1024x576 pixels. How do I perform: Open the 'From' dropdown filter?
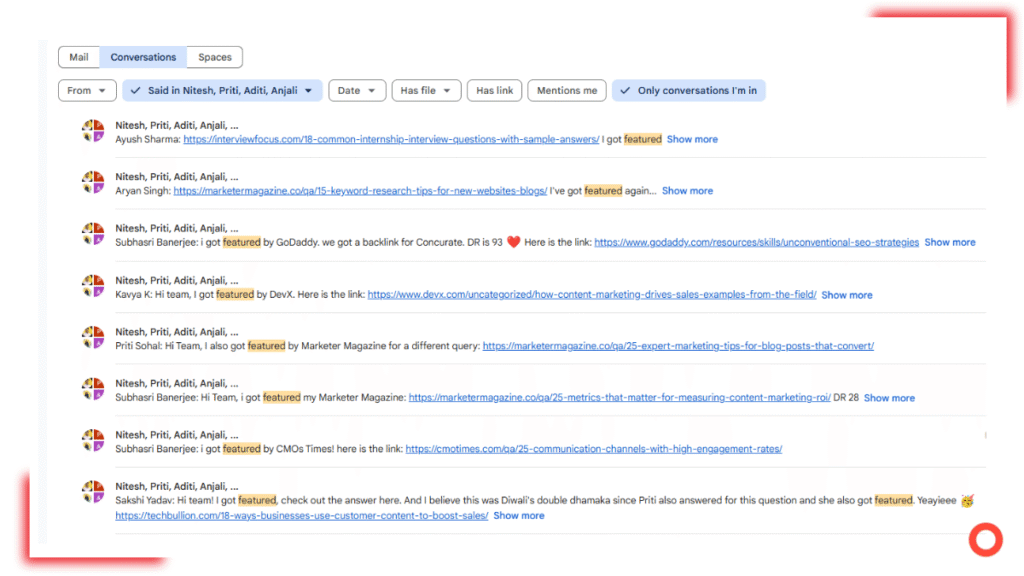(87, 91)
